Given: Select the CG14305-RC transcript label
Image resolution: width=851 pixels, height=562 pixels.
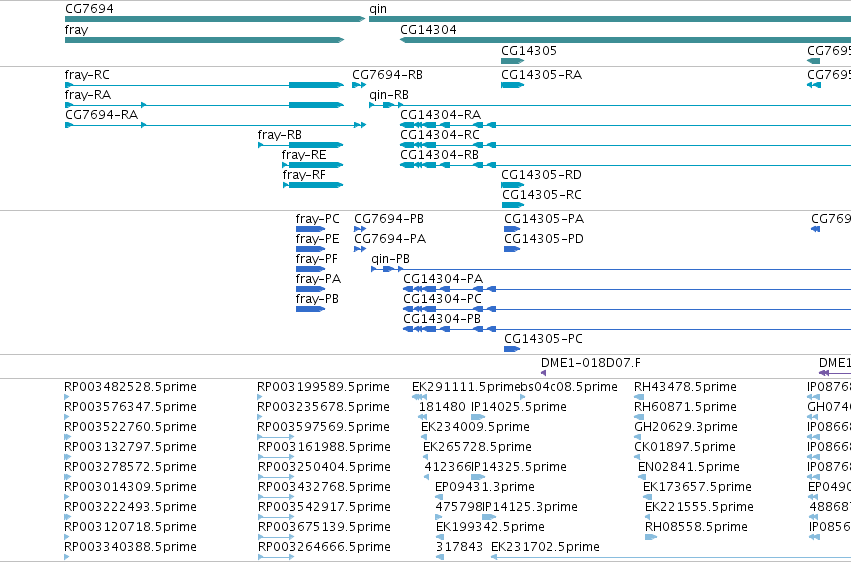Looking at the screenshot, I should click(x=542, y=195).
